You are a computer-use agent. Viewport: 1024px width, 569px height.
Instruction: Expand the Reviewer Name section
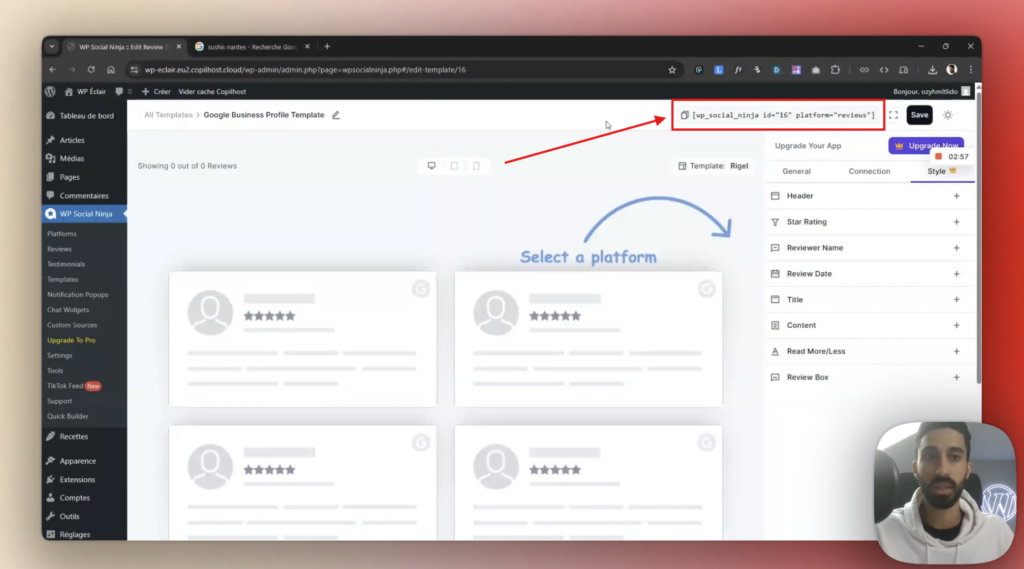[x=956, y=248]
